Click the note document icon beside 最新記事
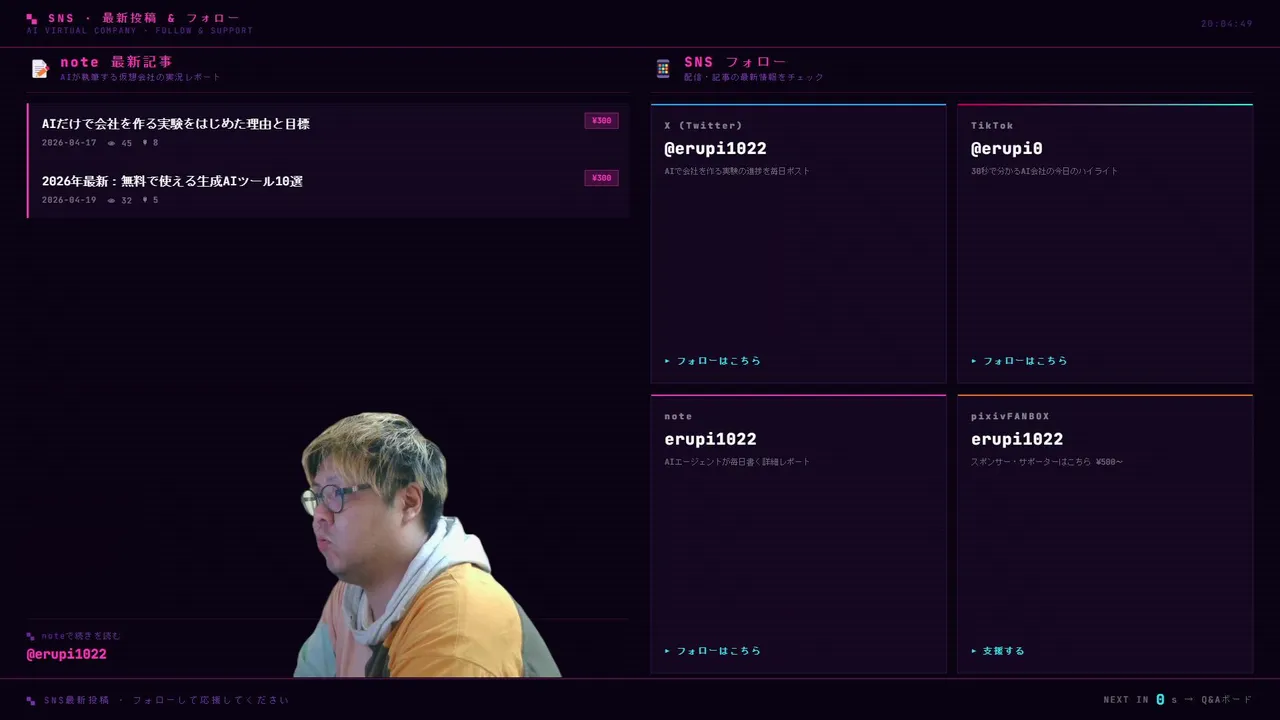Screen dimensions: 1280x720 pos(40,69)
